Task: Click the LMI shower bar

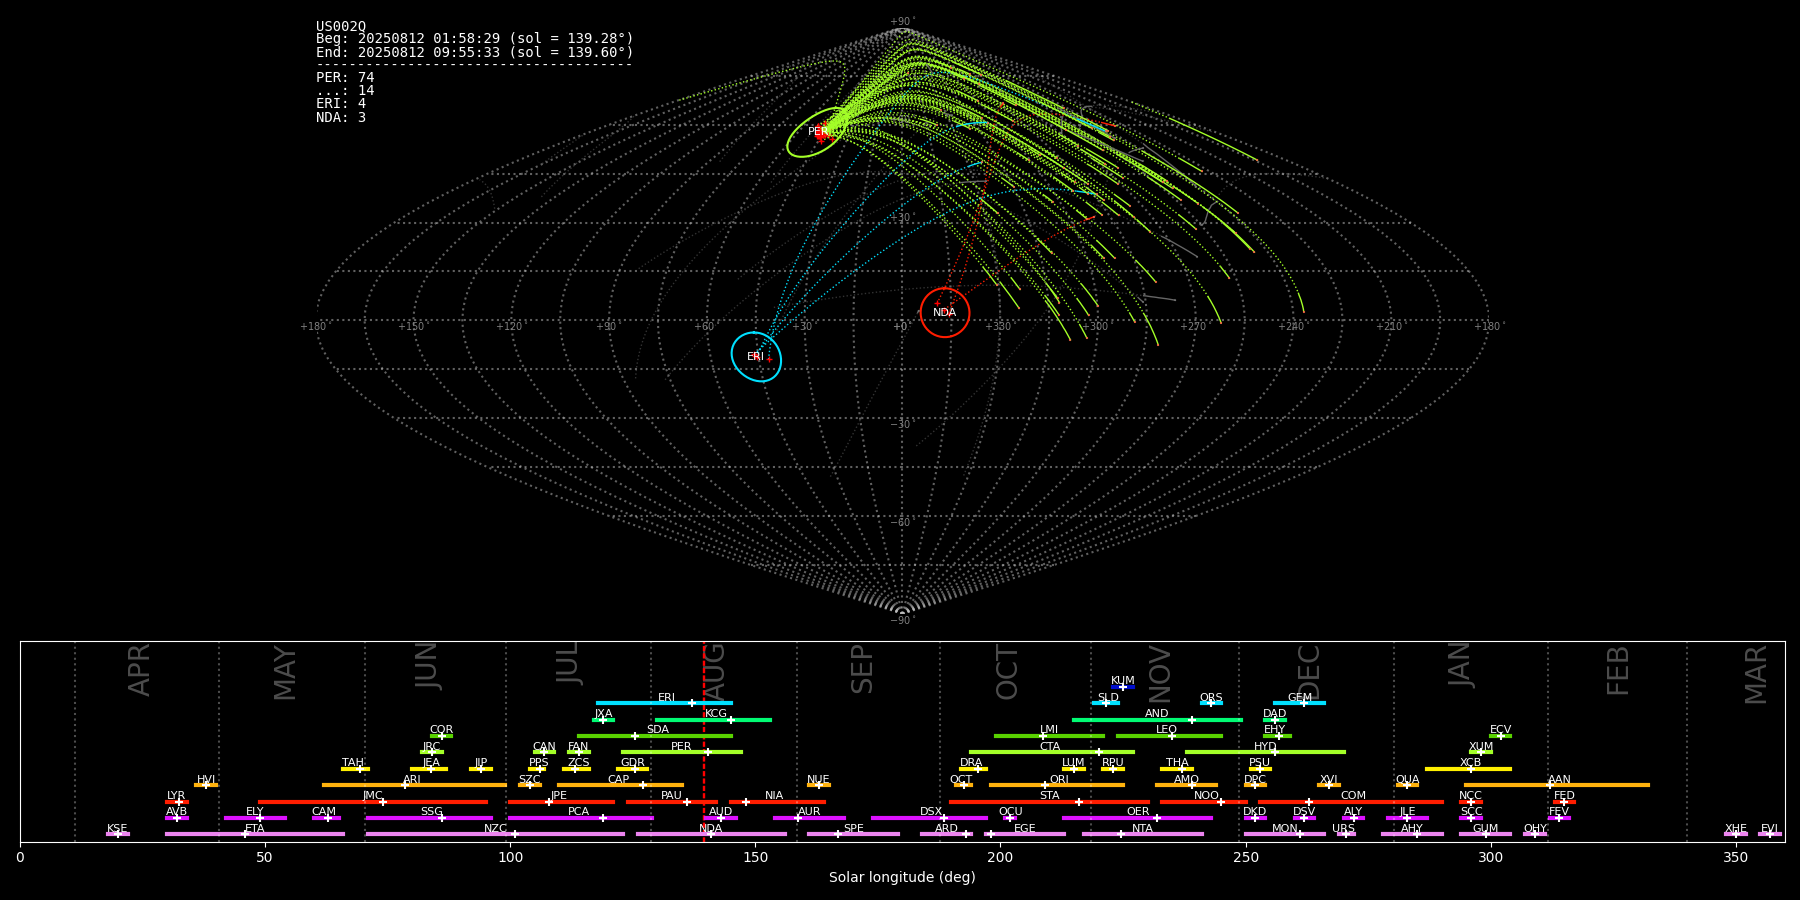Action: pos(1049,736)
